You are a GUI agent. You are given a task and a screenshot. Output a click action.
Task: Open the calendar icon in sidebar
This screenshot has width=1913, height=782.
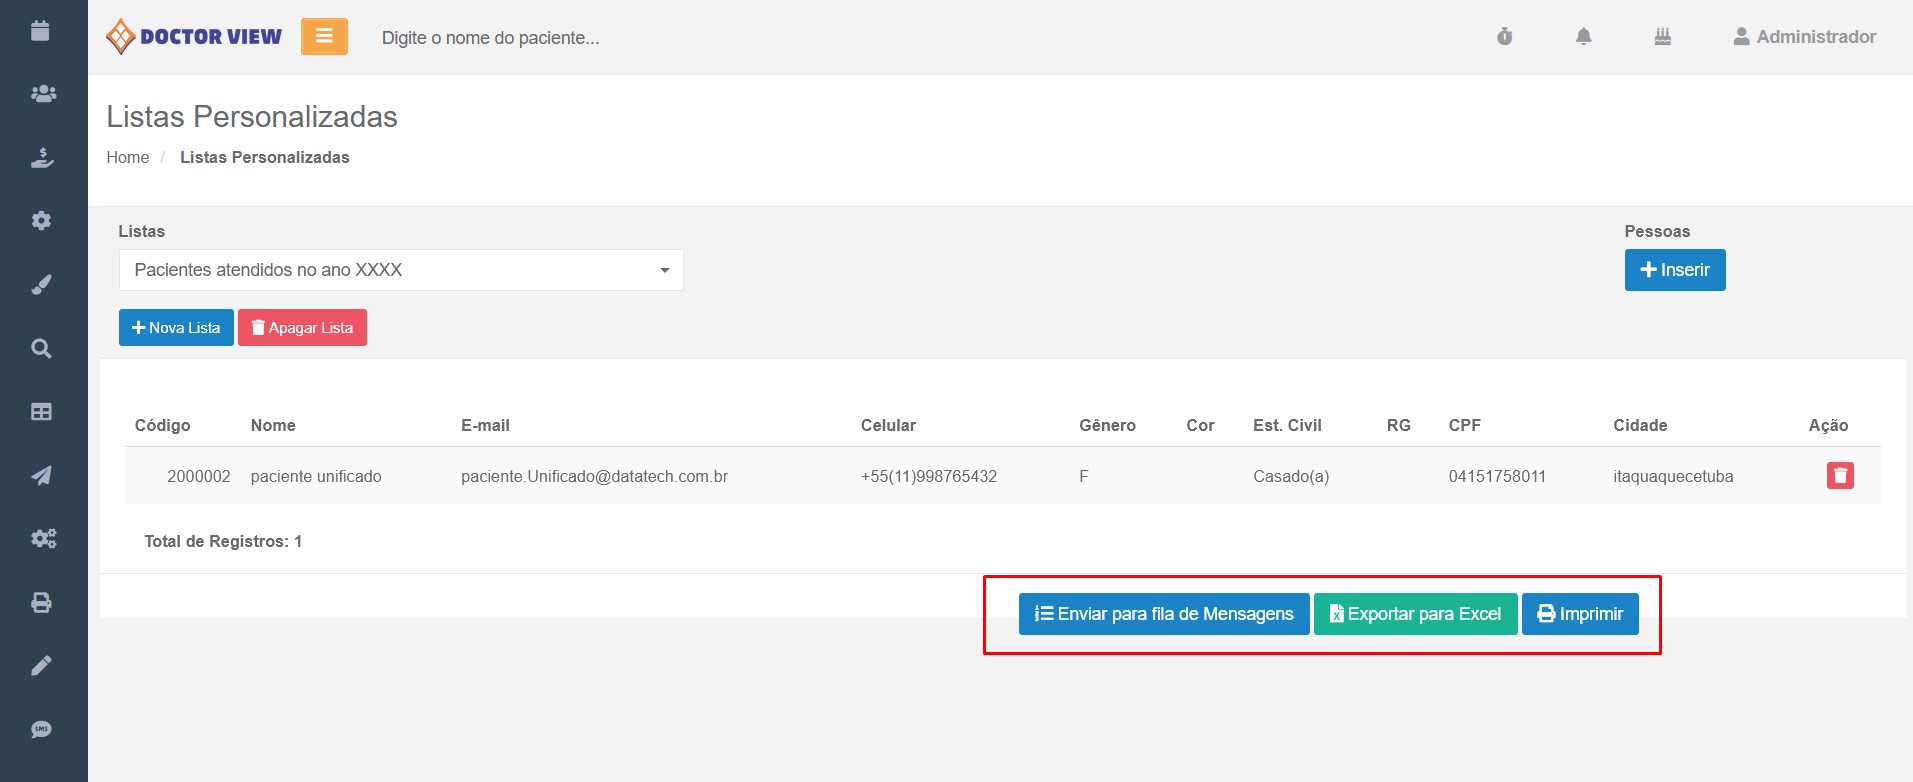tap(40, 31)
